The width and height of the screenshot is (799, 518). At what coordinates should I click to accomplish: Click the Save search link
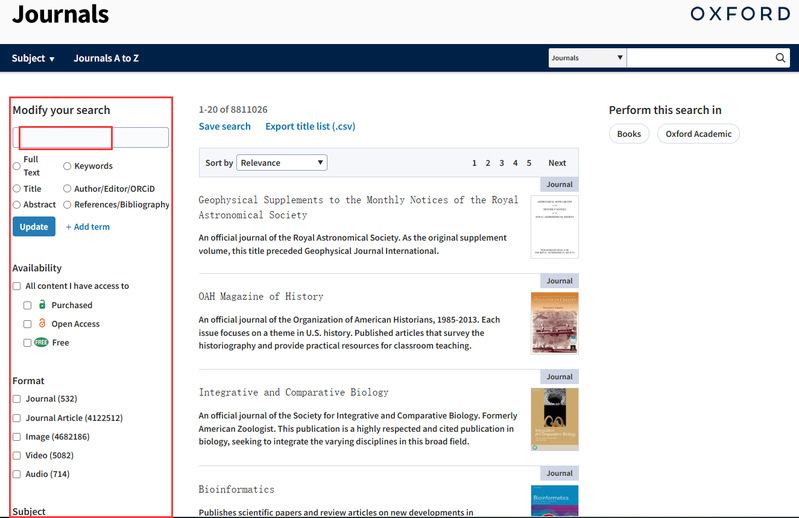[224, 127]
